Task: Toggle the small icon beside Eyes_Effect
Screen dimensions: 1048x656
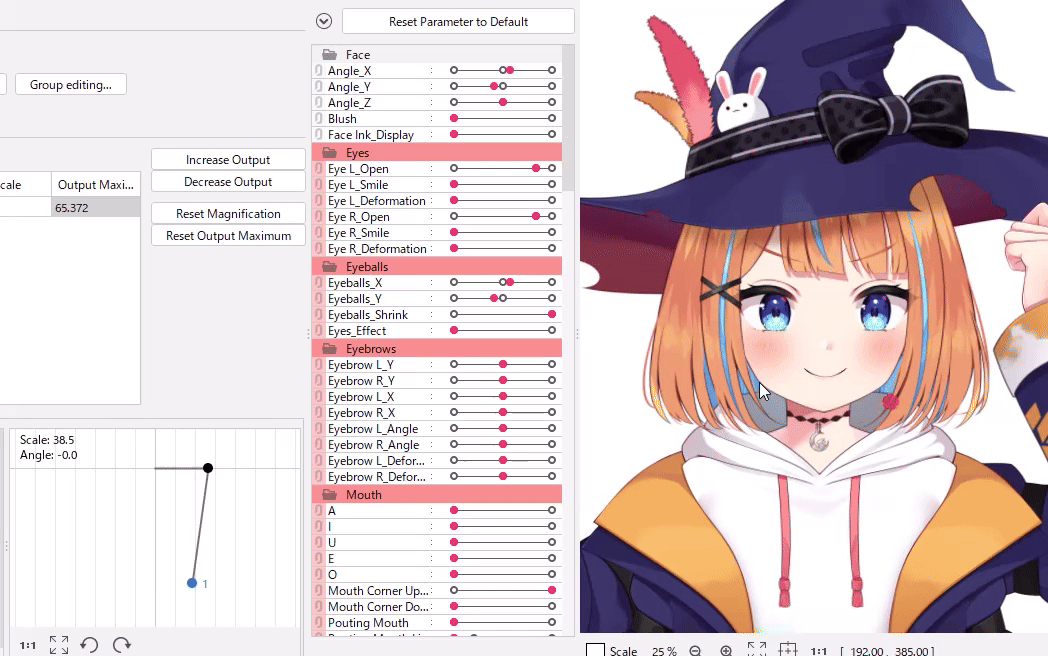Action: coord(319,330)
